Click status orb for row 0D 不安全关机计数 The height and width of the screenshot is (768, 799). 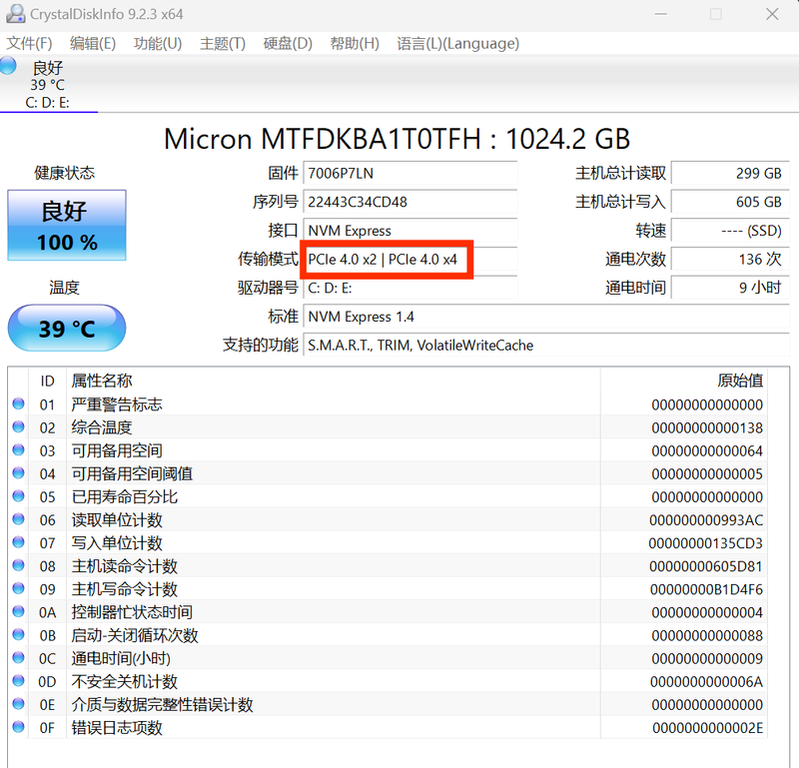18,680
